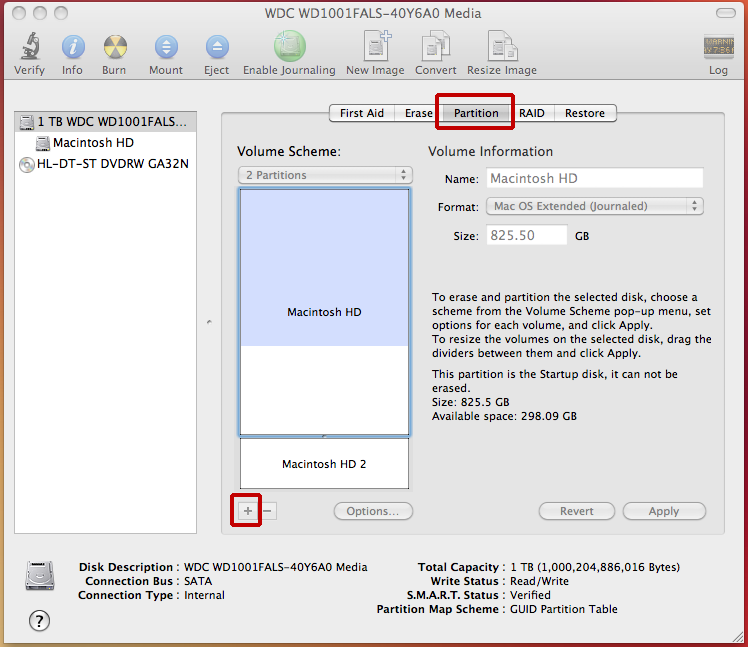Viewport: 748px width, 647px height.
Task: Click the partition divider handle between the volumes
Action: [324, 436]
